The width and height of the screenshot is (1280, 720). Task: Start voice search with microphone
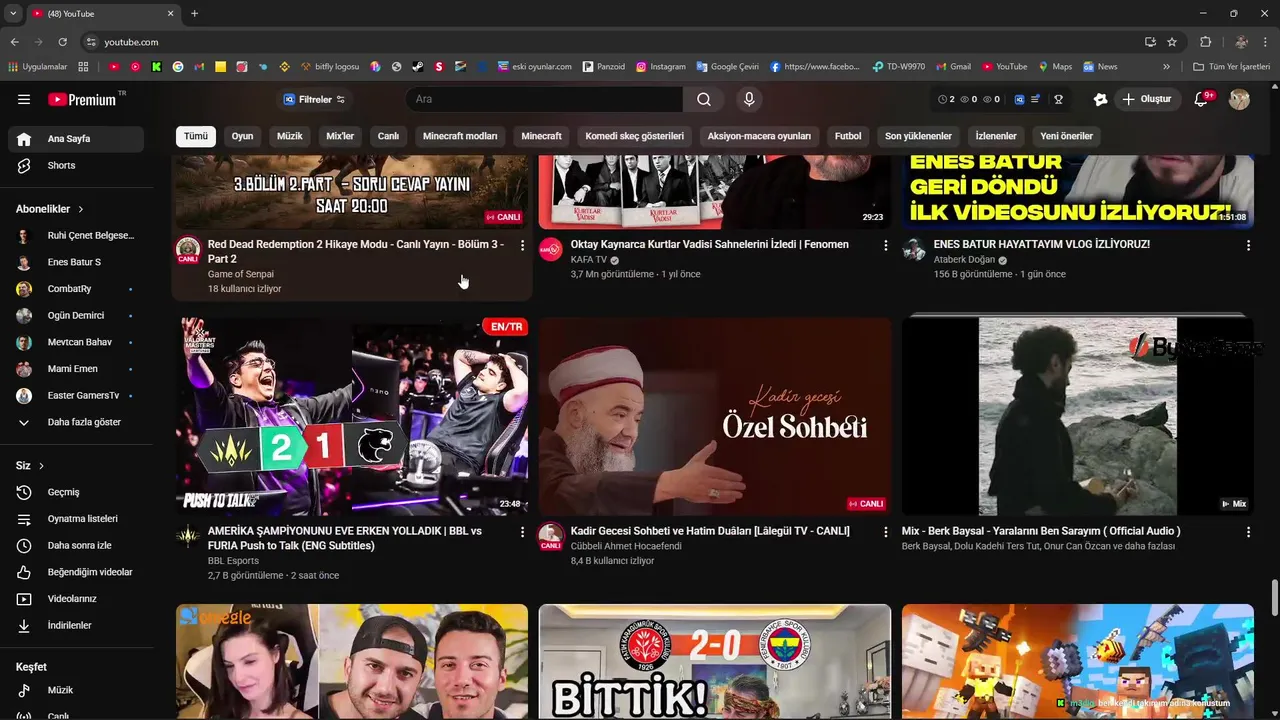point(748,99)
